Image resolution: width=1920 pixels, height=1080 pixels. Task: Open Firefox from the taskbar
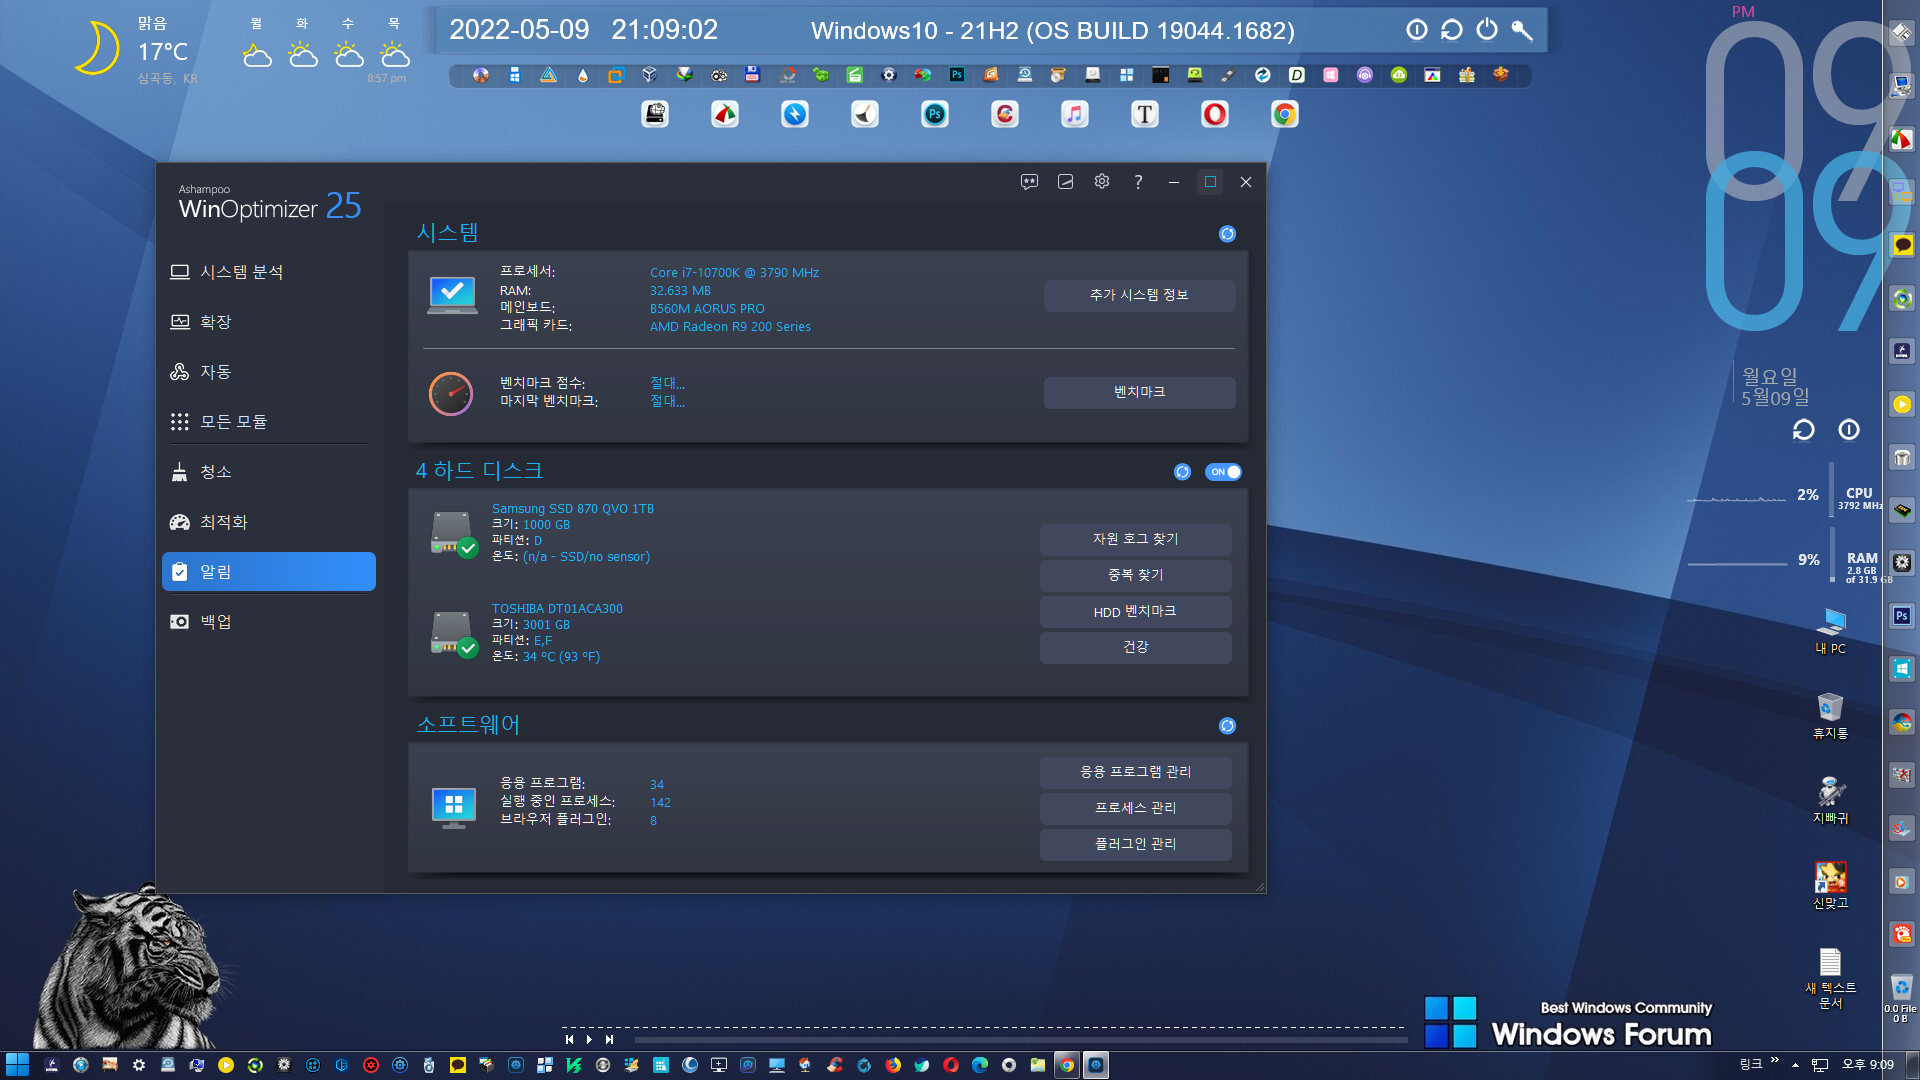coord(892,1065)
